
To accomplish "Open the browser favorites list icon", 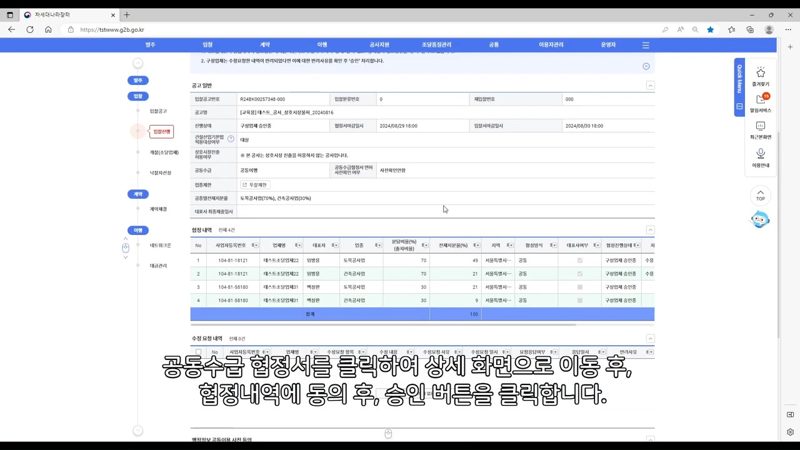I will point(731,30).
